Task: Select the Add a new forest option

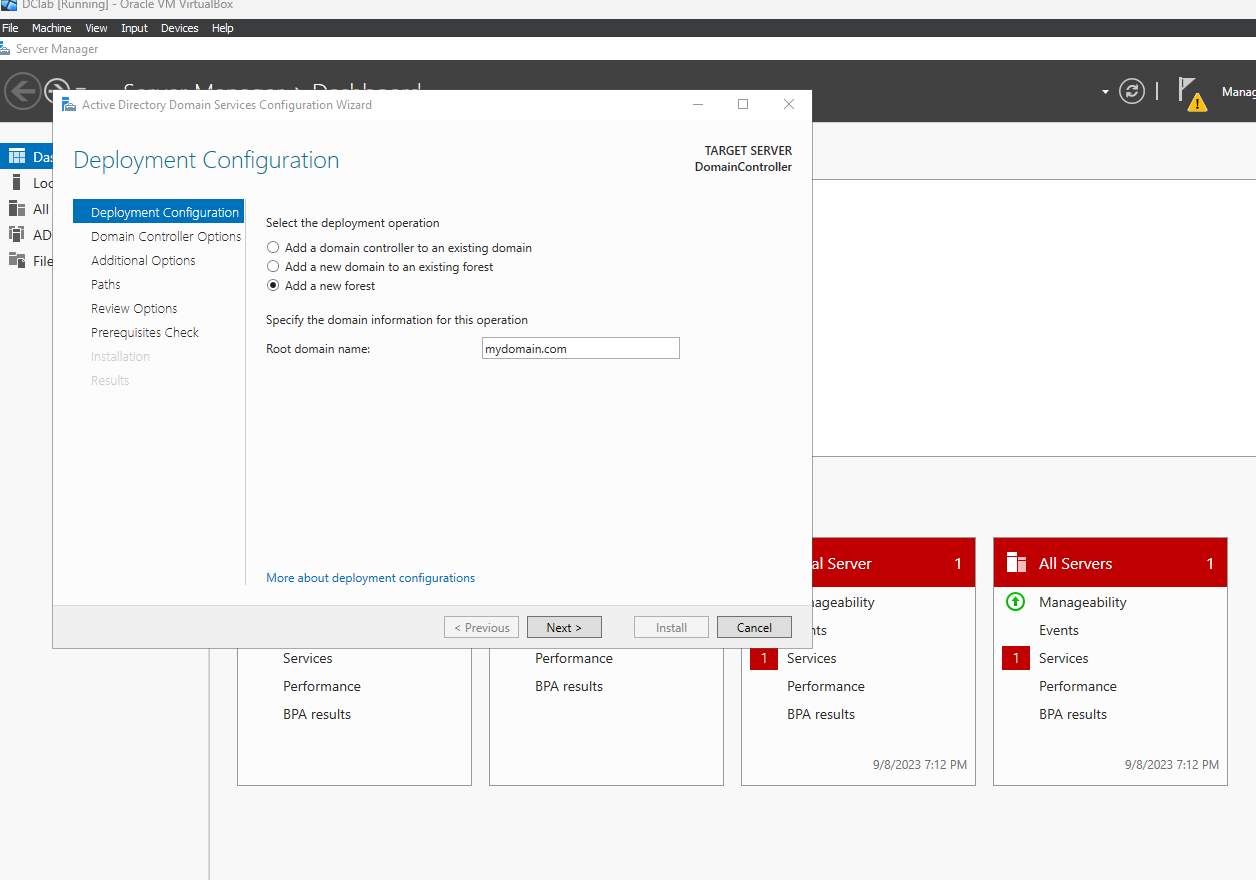Action: point(272,286)
